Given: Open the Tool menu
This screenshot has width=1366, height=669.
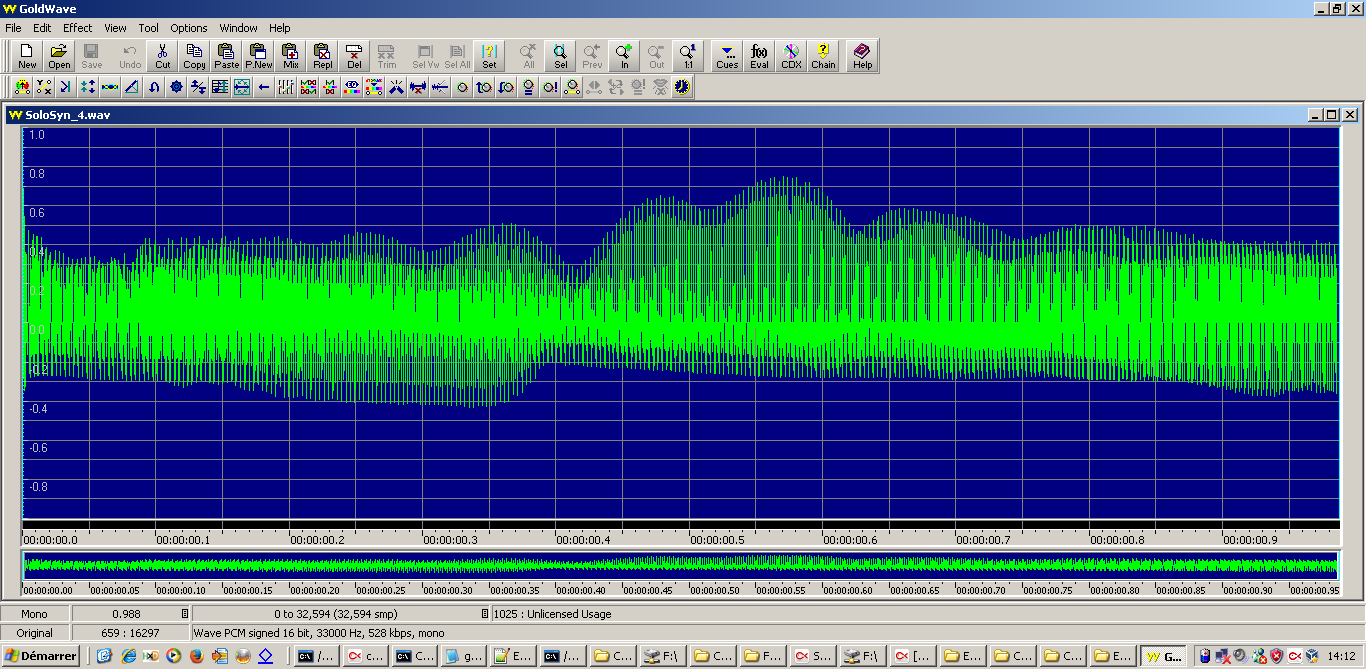Looking at the screenshot, I should [x=149, y=28].
